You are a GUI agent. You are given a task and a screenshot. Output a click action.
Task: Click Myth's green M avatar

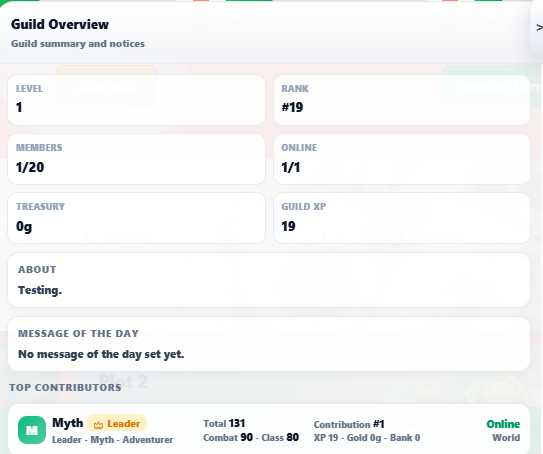pos(32,430)
